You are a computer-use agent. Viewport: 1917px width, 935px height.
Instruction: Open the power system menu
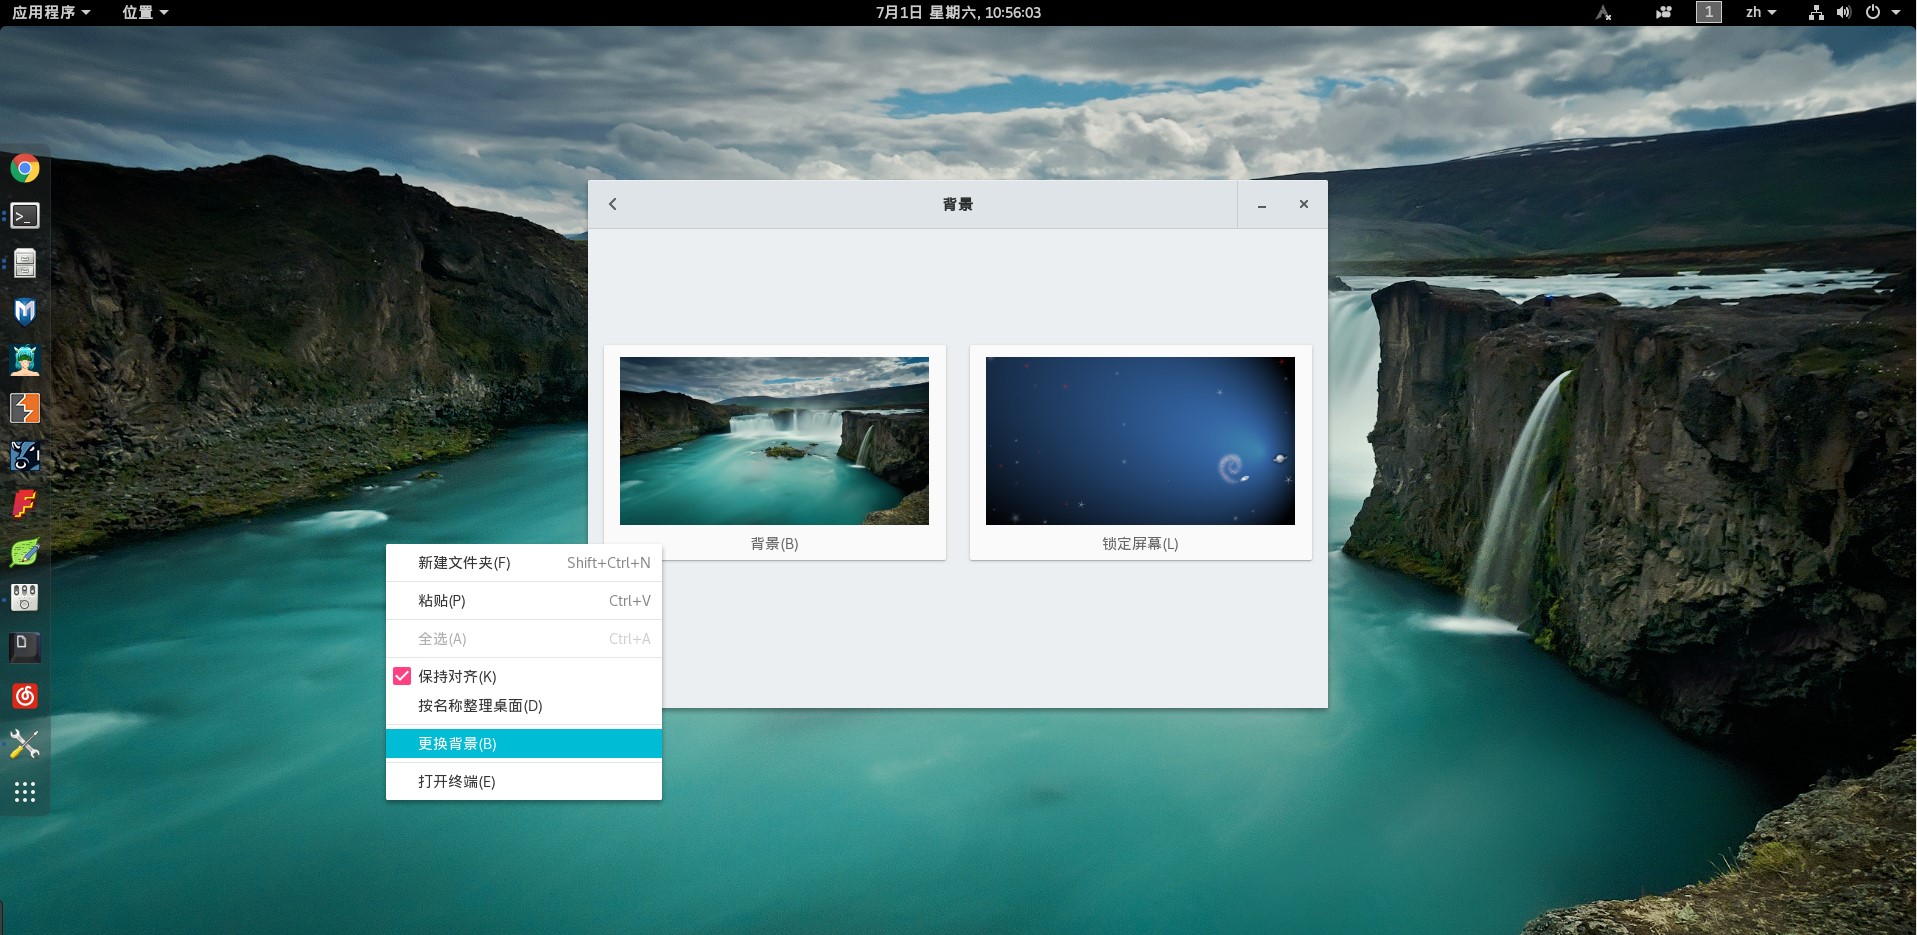tap(1881, 12)
